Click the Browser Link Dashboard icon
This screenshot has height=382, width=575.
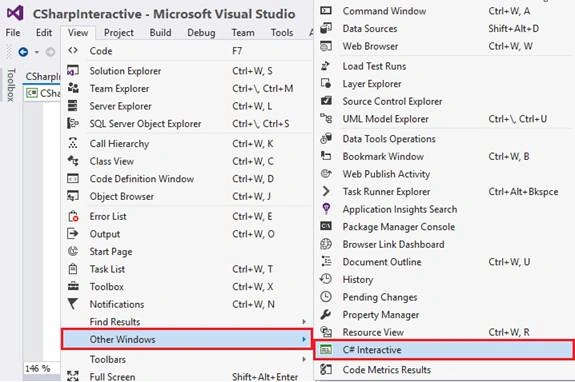pyautogui.click(x=326, y=244)
